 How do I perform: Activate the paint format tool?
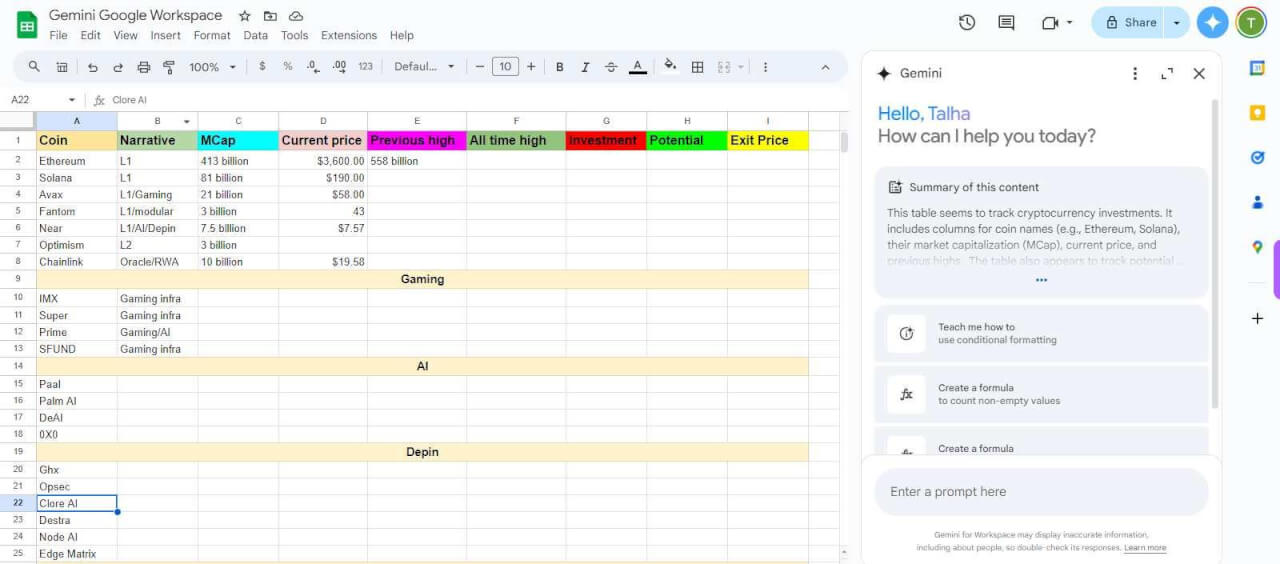168,67
